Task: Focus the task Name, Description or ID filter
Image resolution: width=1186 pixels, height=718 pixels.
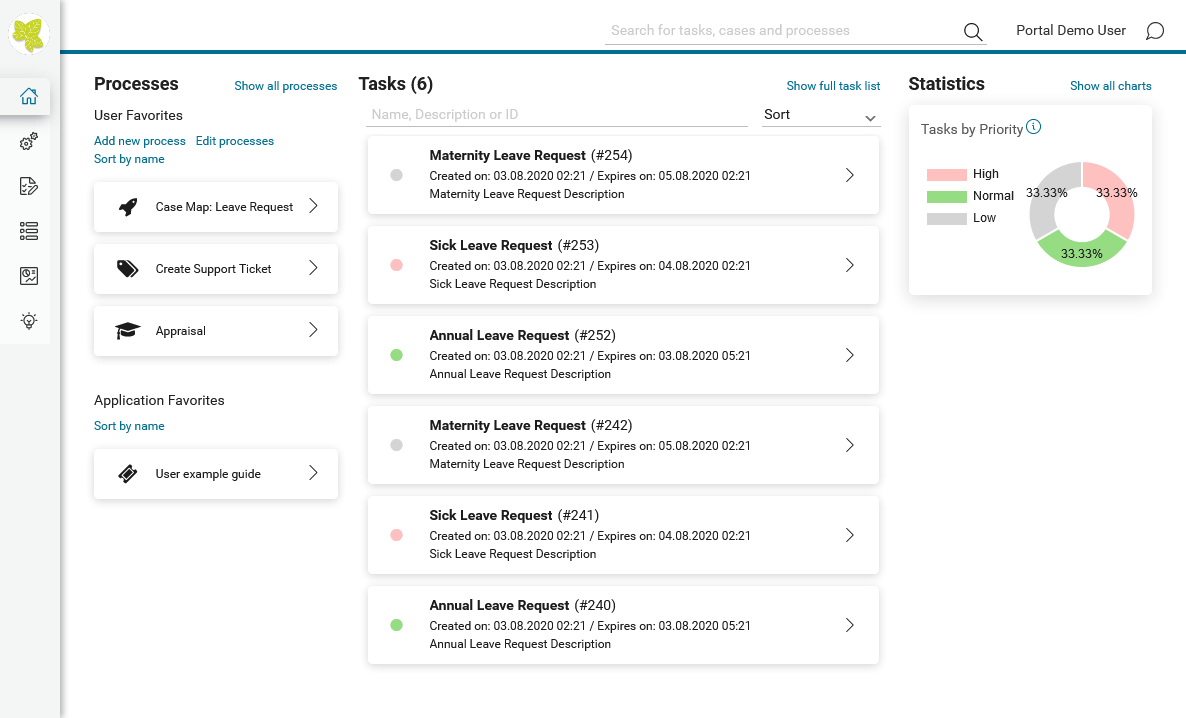Action: coord(557,115)
